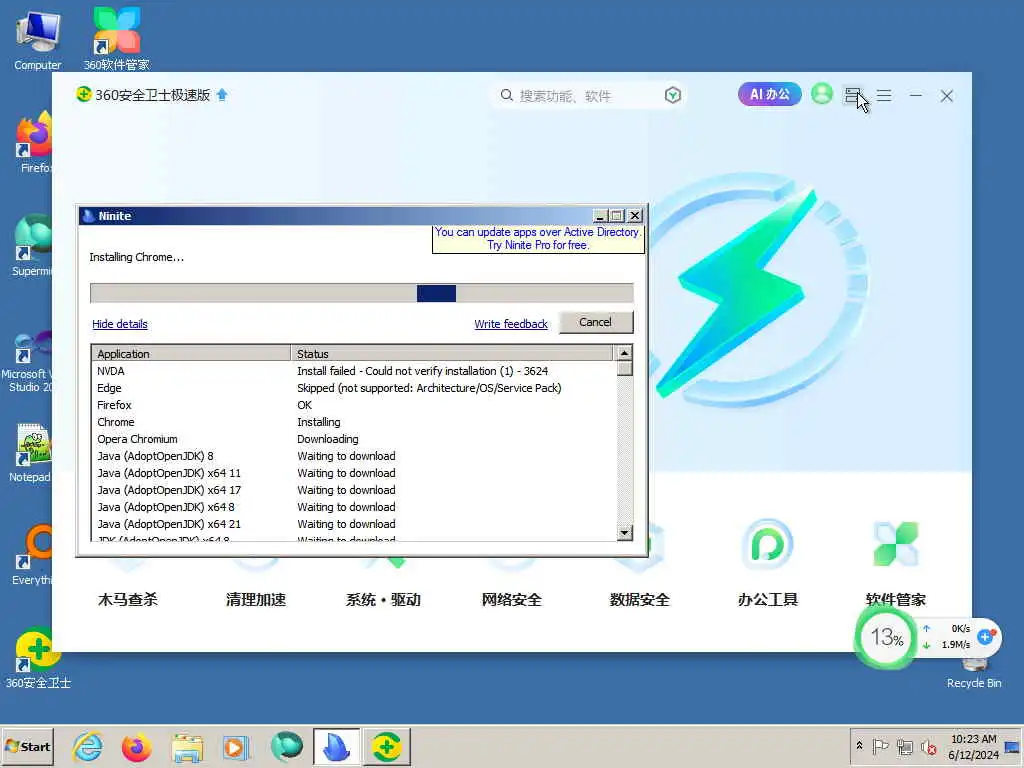Open the Recycle Bin
The width and height of the screenshot is (1024, 768).
[x=974, y=674]
